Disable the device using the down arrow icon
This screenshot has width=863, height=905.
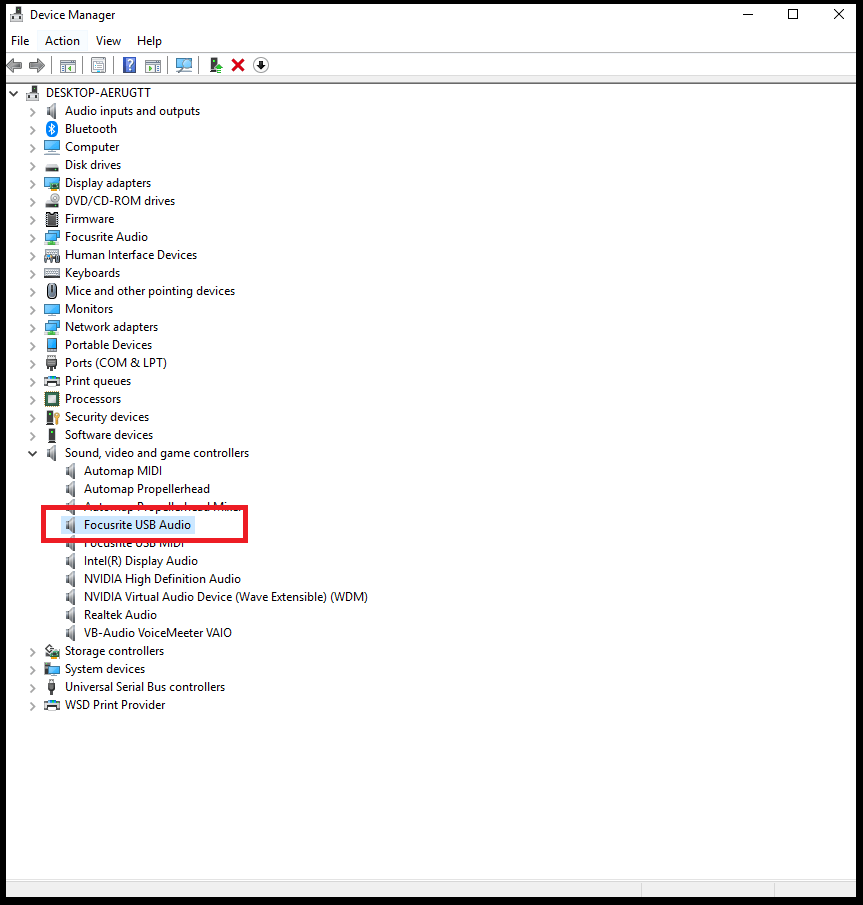click(x=261, y=65)
